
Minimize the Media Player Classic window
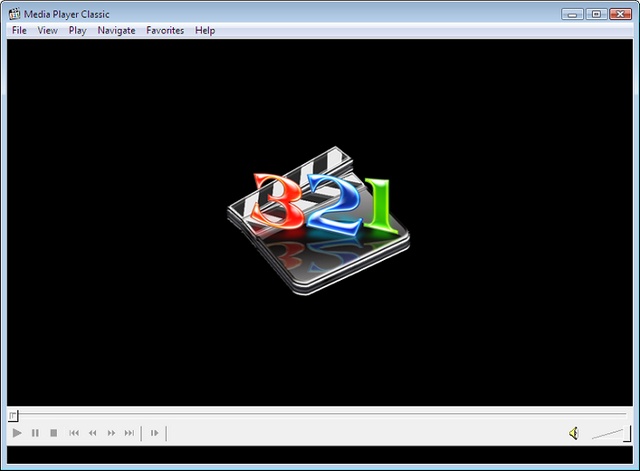(572, 14)
